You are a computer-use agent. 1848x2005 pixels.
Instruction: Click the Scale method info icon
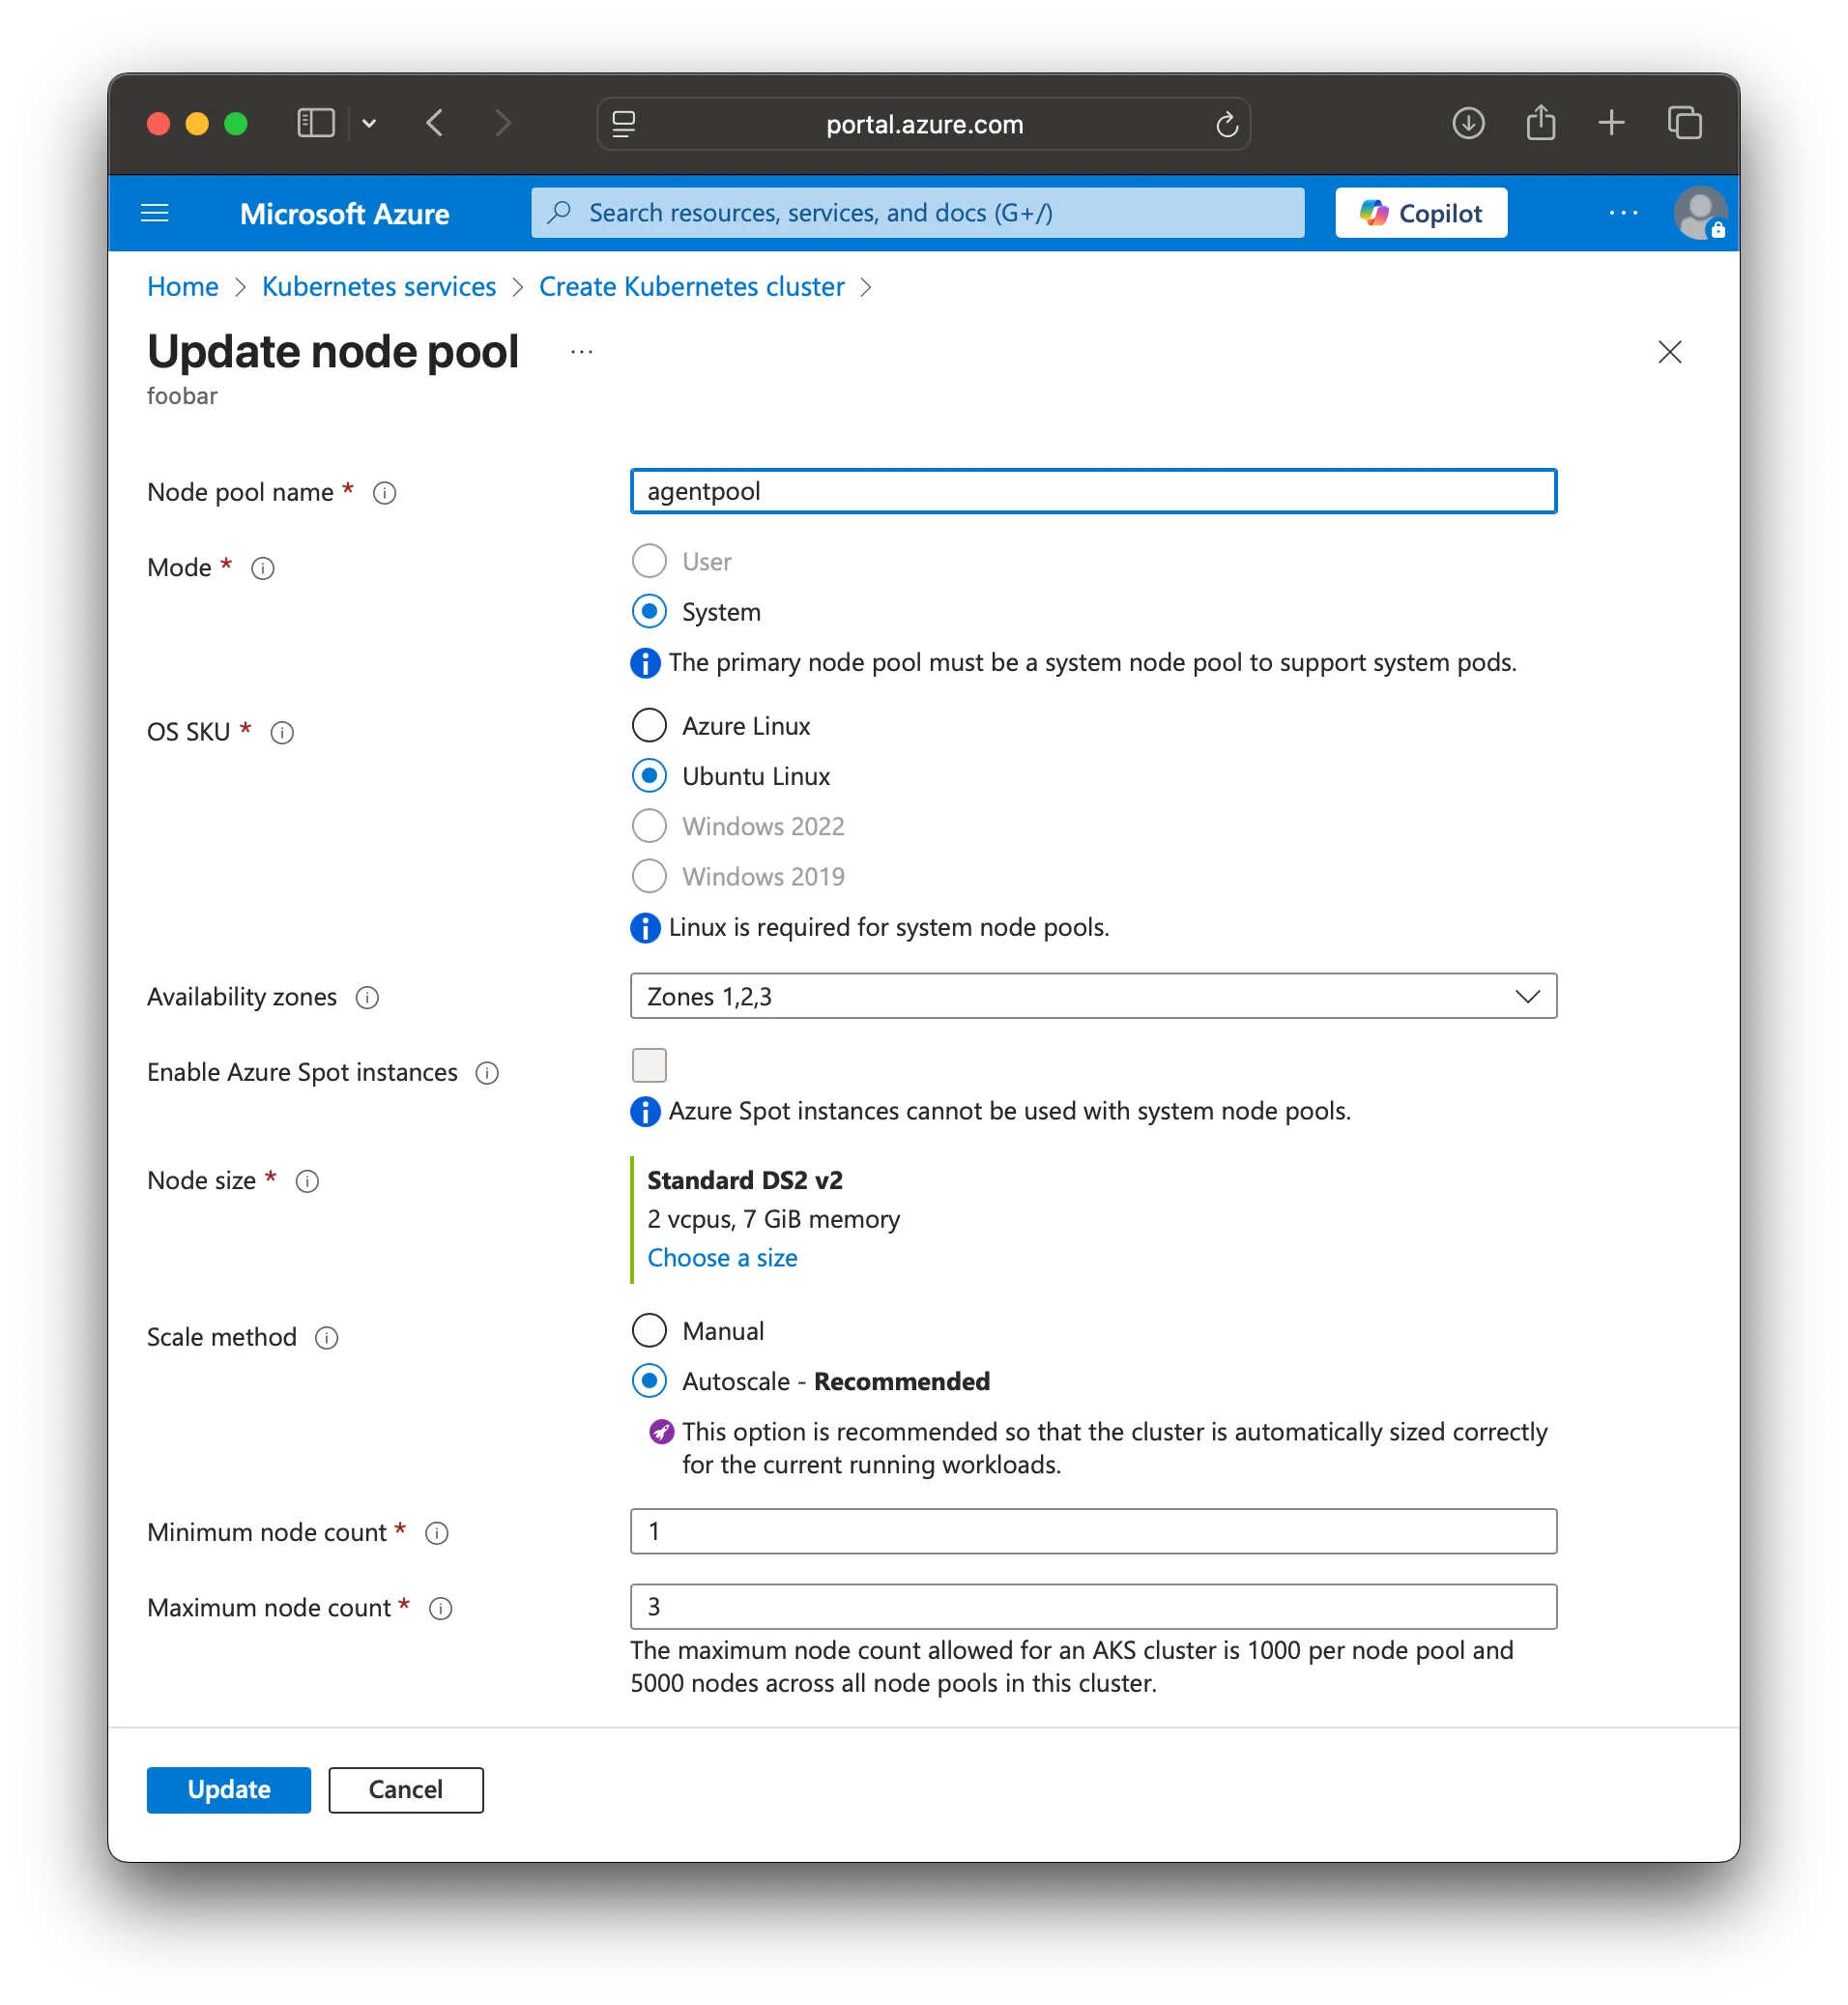(x=326, y=1338)
